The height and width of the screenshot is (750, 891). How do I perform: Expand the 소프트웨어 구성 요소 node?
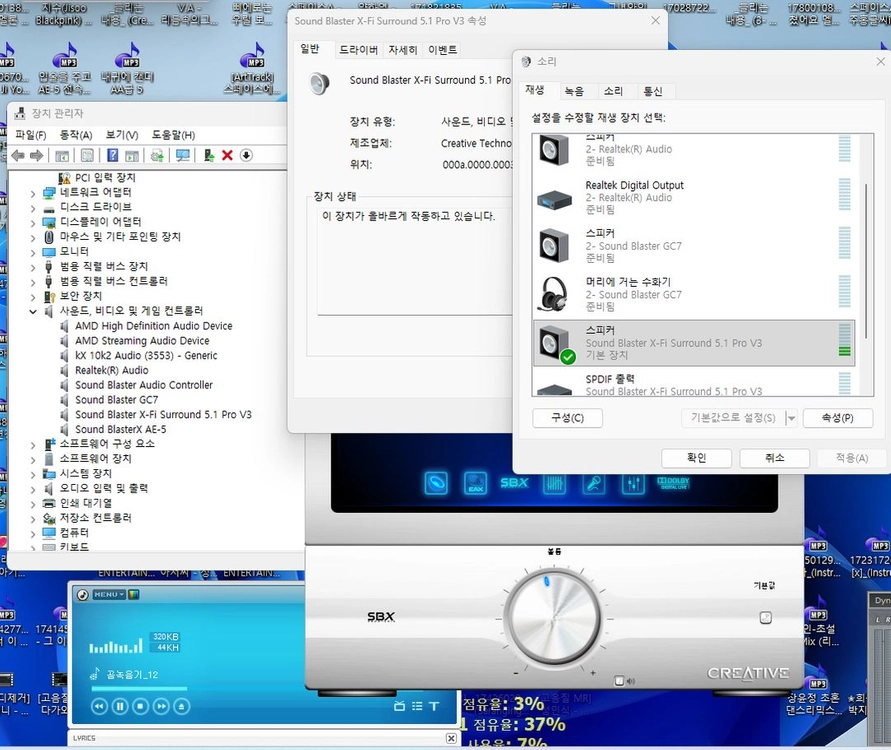tap(33, 445)
